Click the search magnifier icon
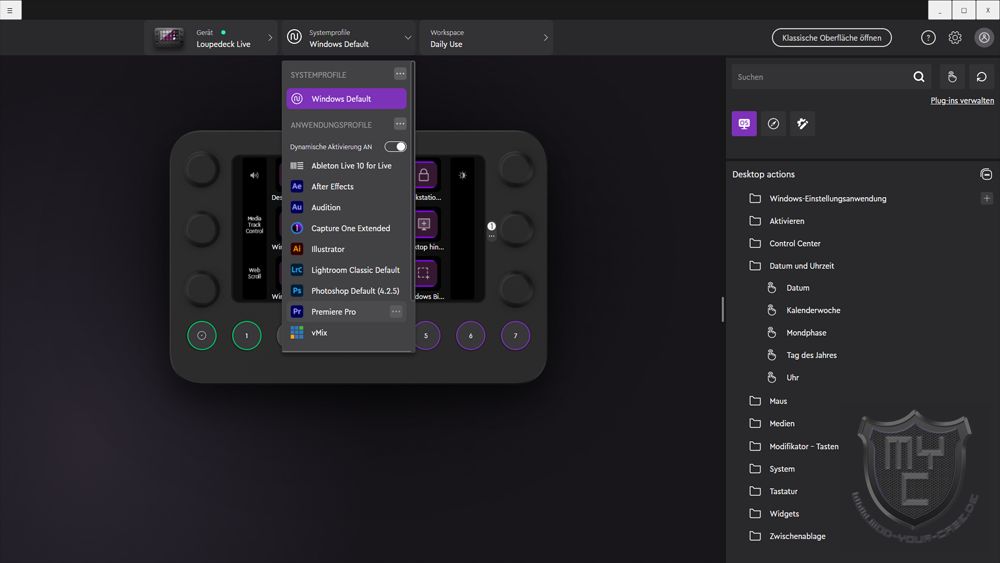The image size is (1000, 563). click(x=918, y=77)
